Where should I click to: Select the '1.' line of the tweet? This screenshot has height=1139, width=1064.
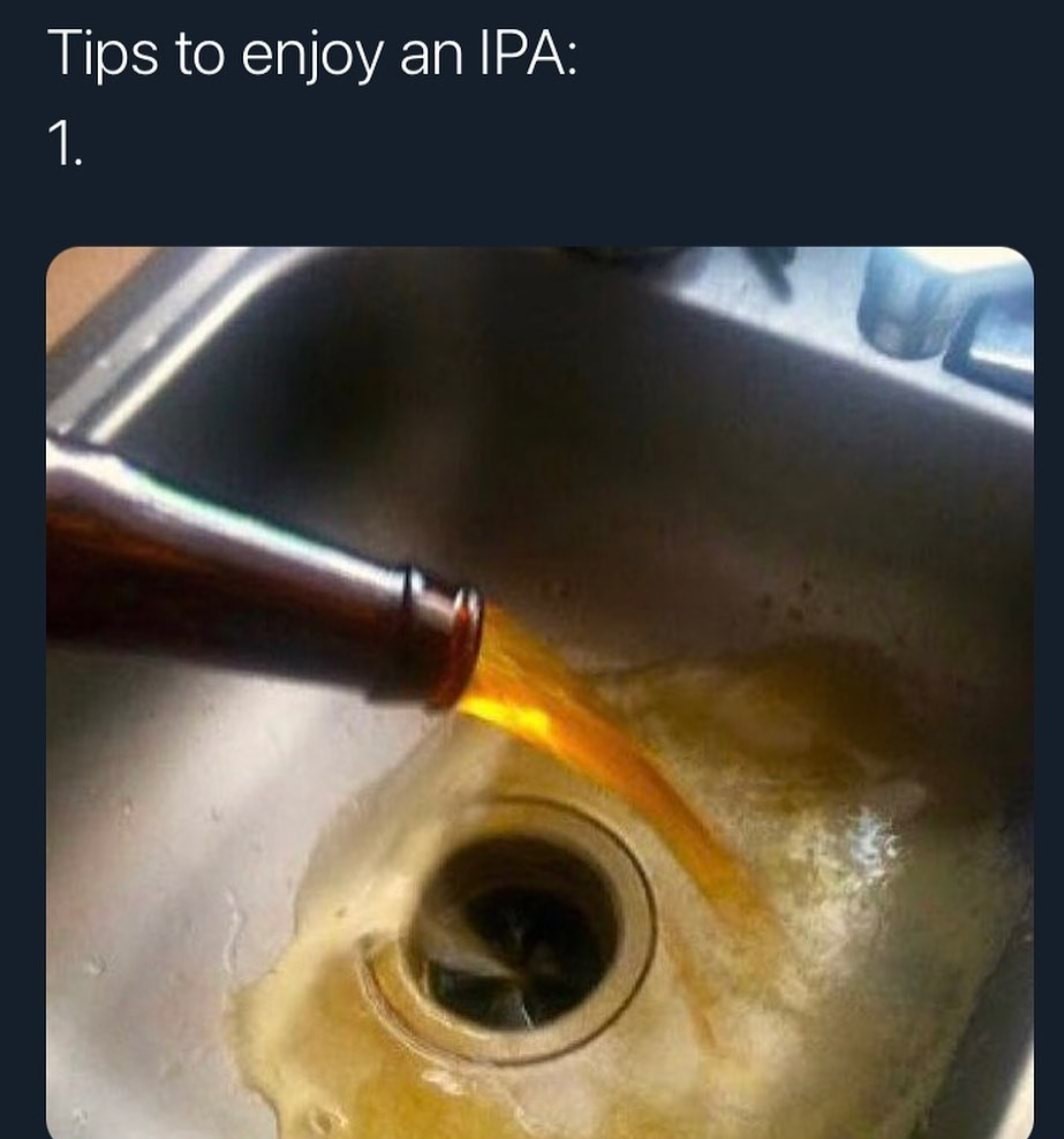65,144
